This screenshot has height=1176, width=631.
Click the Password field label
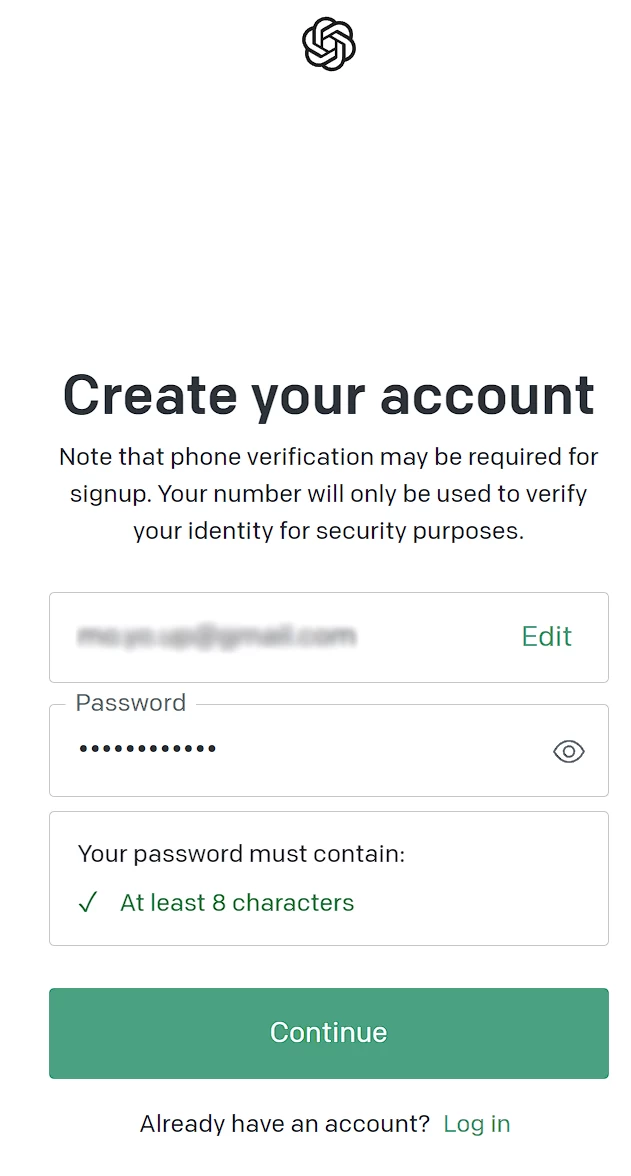coord(131,703)
